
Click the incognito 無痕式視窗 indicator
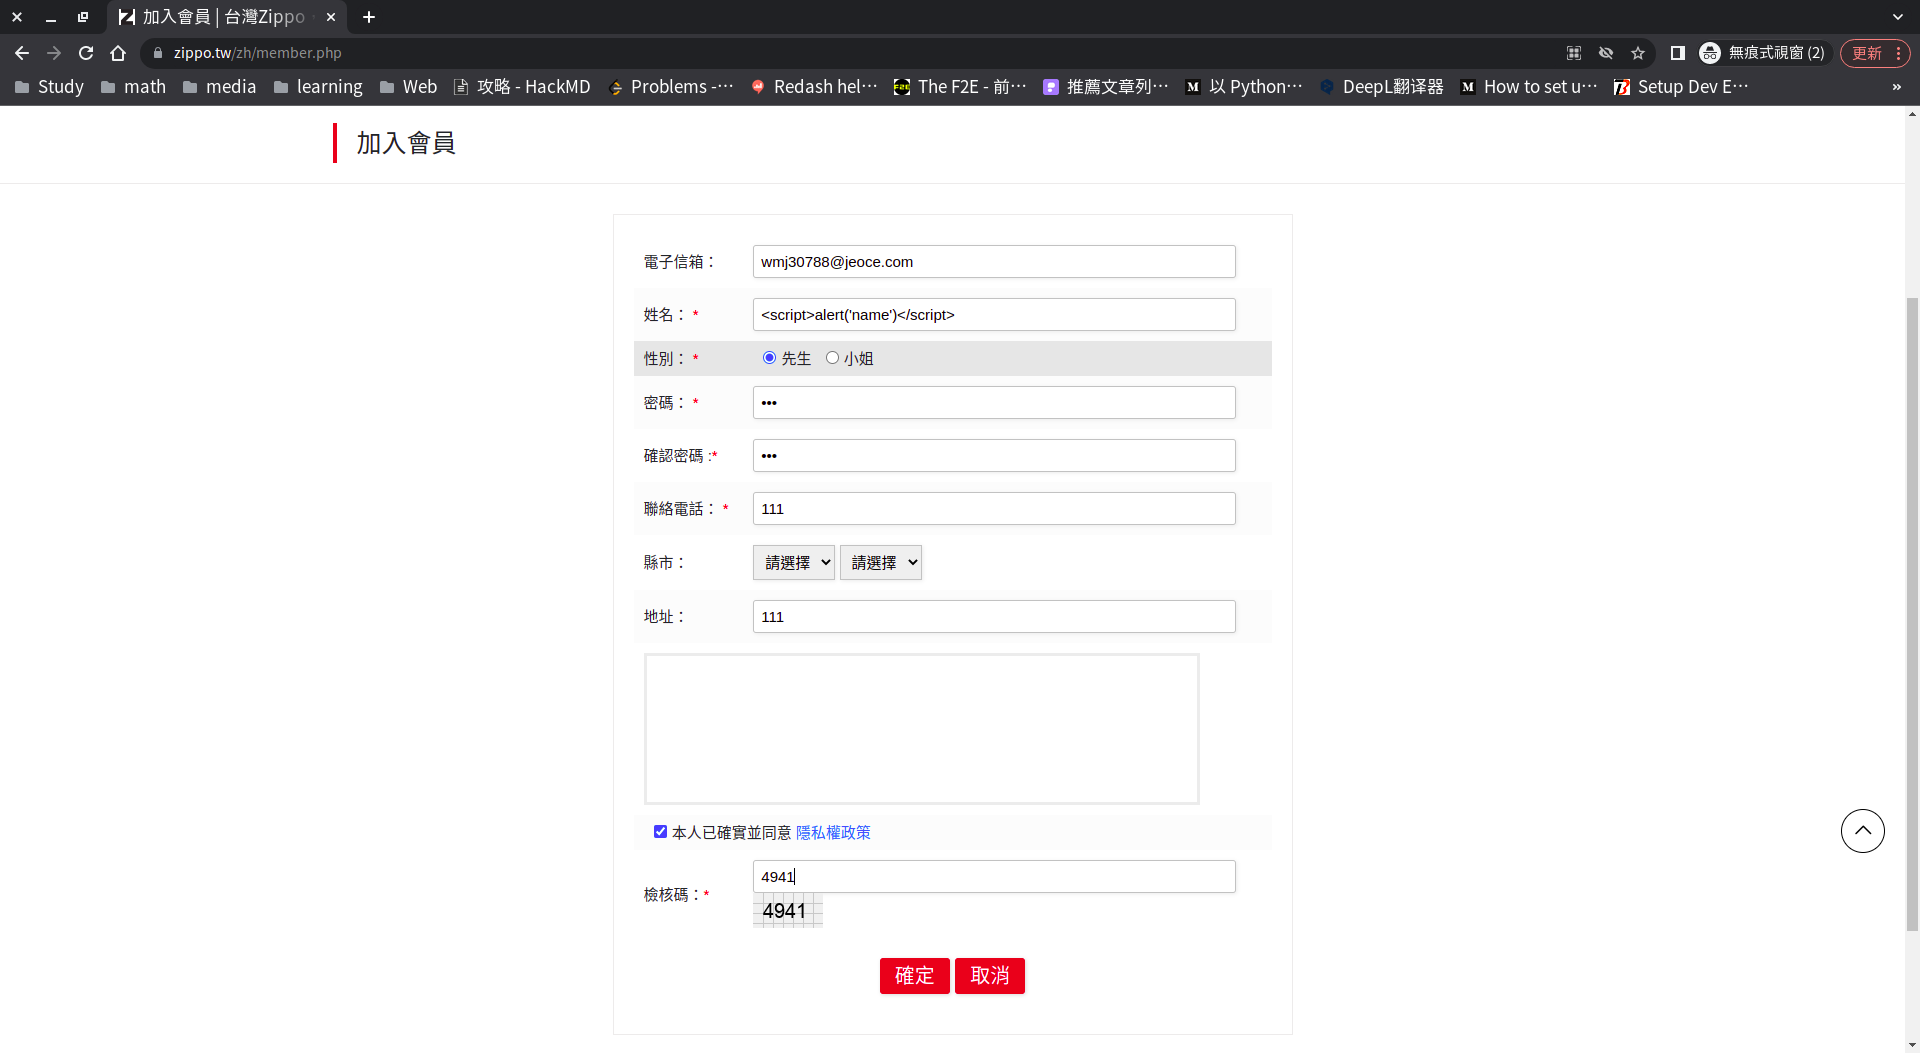point(1762,53)
